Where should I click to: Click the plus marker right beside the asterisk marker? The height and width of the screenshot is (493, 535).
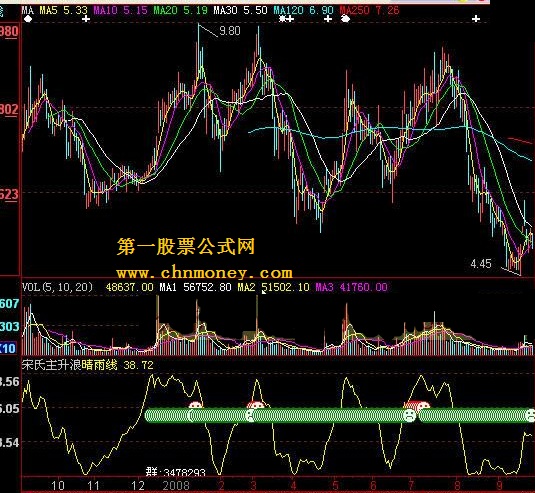coord(290,19)
